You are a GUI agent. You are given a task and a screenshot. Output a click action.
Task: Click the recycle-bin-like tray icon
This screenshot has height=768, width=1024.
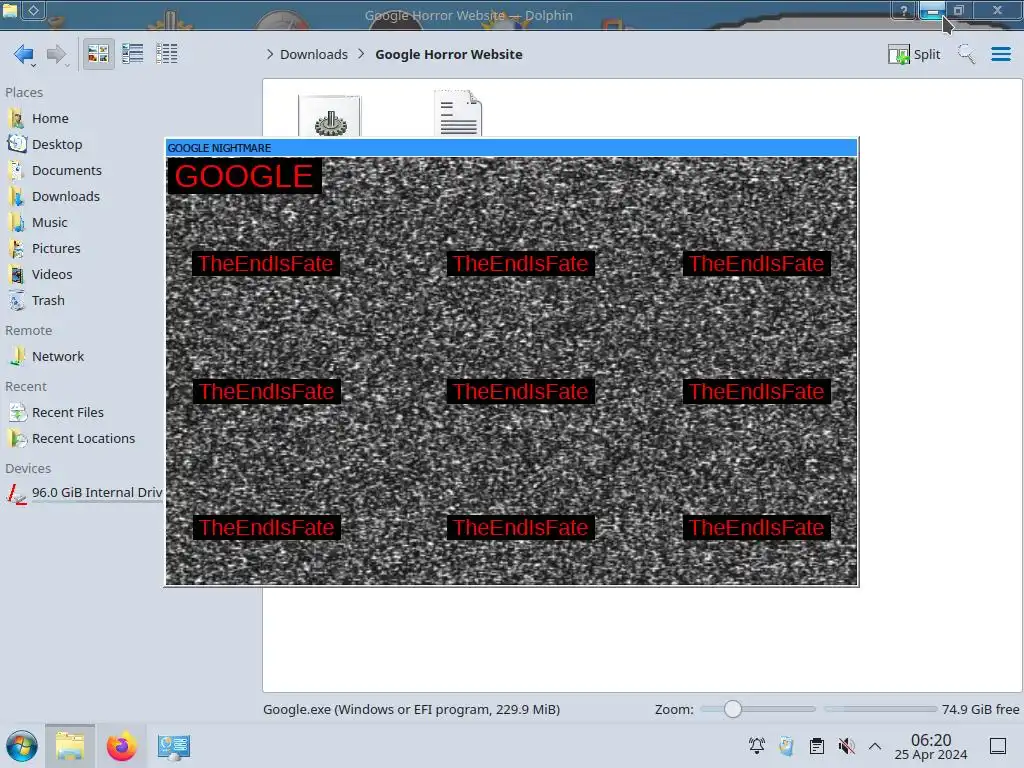pyautogui.click(x=786, y=746)
